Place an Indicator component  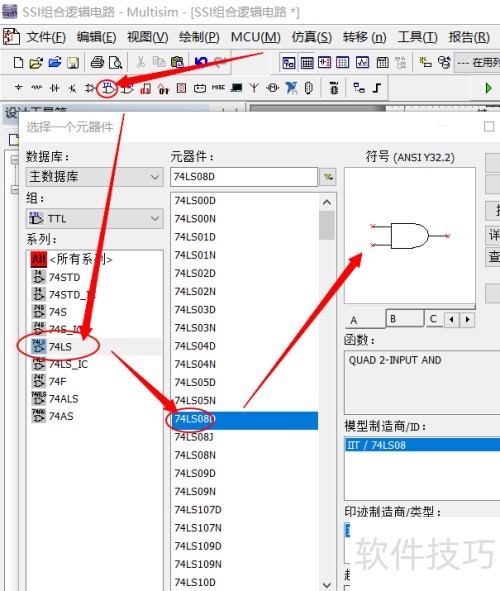(181, 88)
